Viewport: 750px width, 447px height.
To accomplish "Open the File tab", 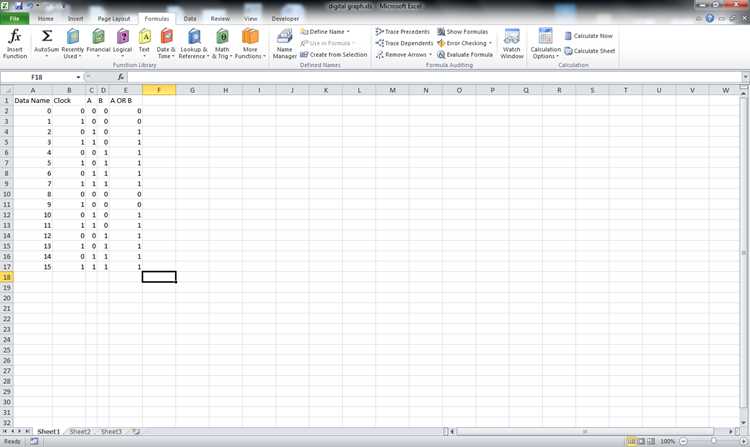I will point(14,18).
